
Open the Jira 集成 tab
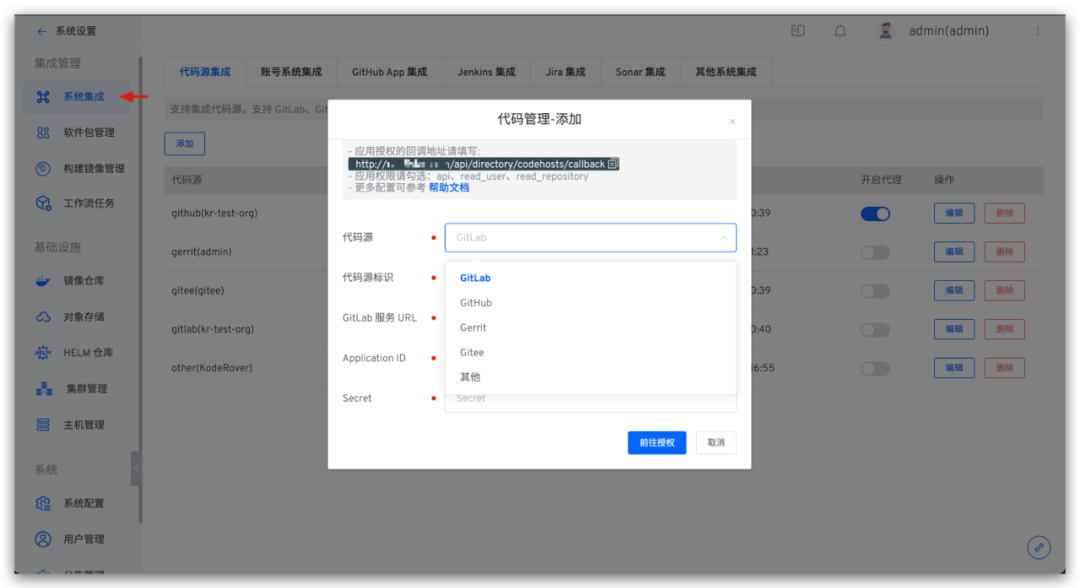(x=565, y=71)
